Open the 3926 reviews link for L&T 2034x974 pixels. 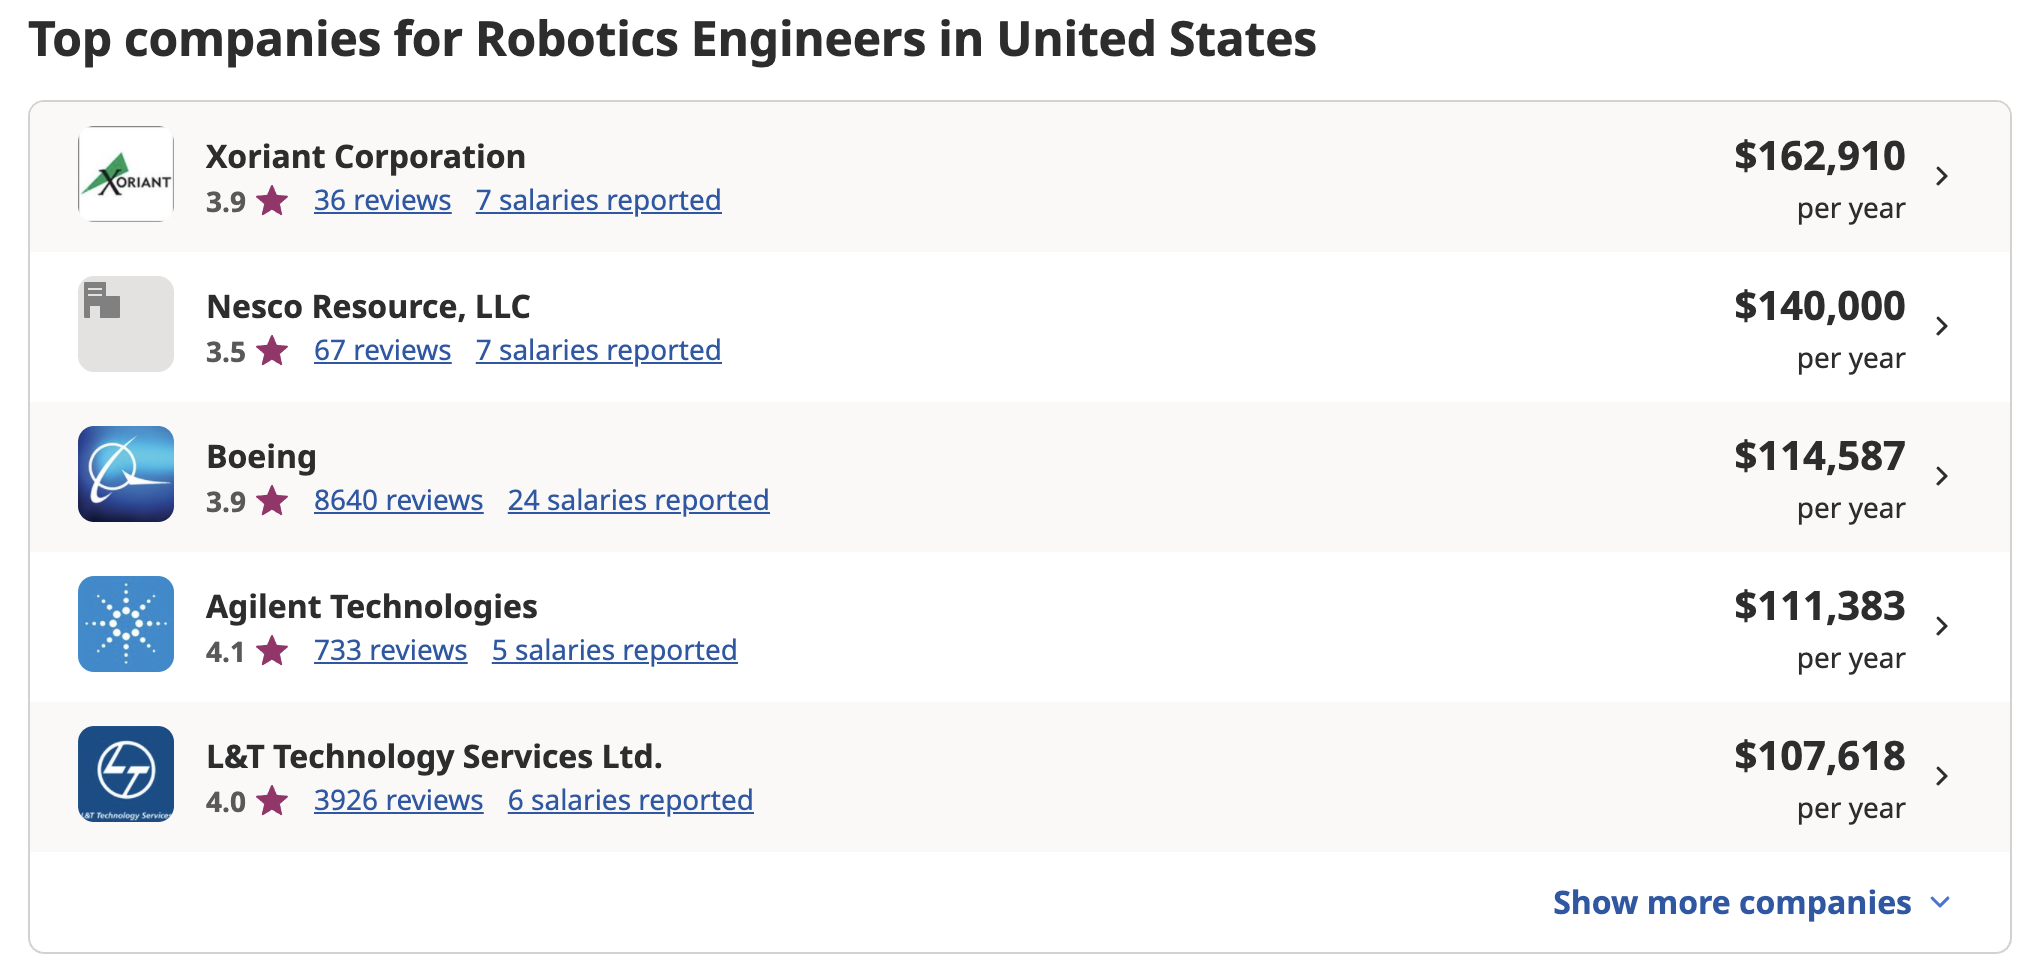pyautogui.click(x=398, y=800)
